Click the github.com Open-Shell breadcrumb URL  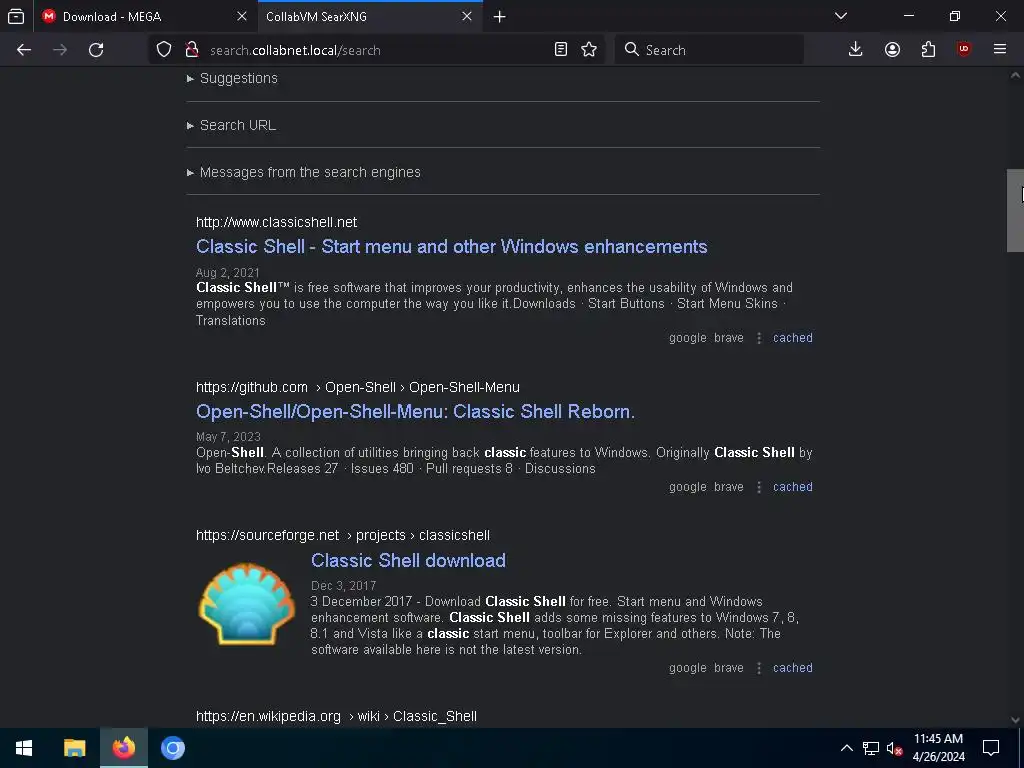click(358, 387)
